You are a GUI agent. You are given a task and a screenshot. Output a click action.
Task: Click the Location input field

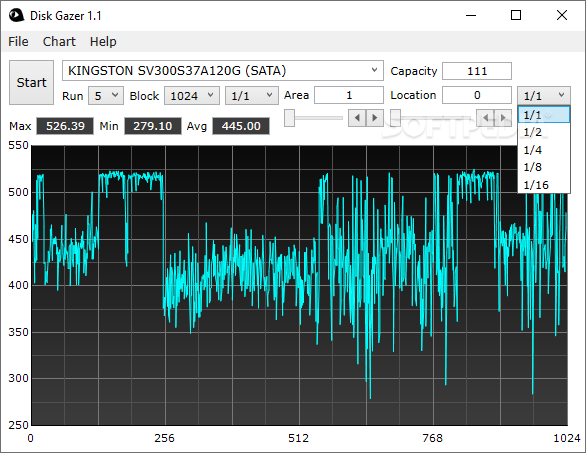(x=477, y=95)
